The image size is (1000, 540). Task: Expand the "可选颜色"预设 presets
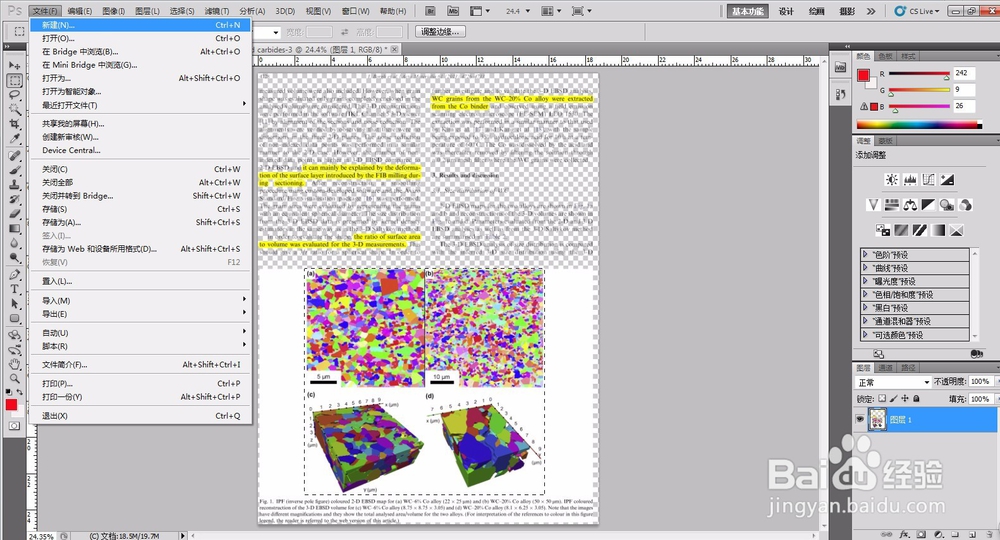[865, 335]
